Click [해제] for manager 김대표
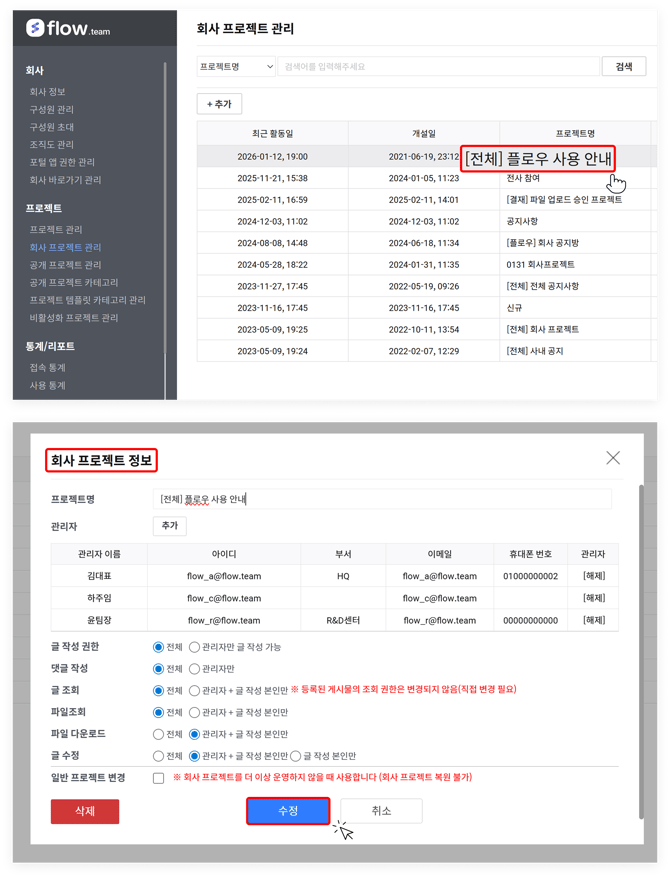The width and height of the screenshot is (670, 878). pos(594,576)
